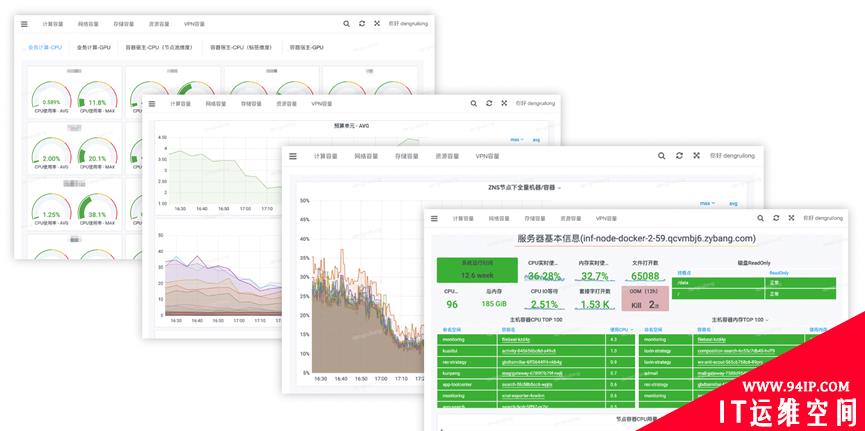The width and height of the screenshot is (865, 431).
Task: Open max legend dropdown in the ZNS节点 chart window
Action: pos(707,203)
